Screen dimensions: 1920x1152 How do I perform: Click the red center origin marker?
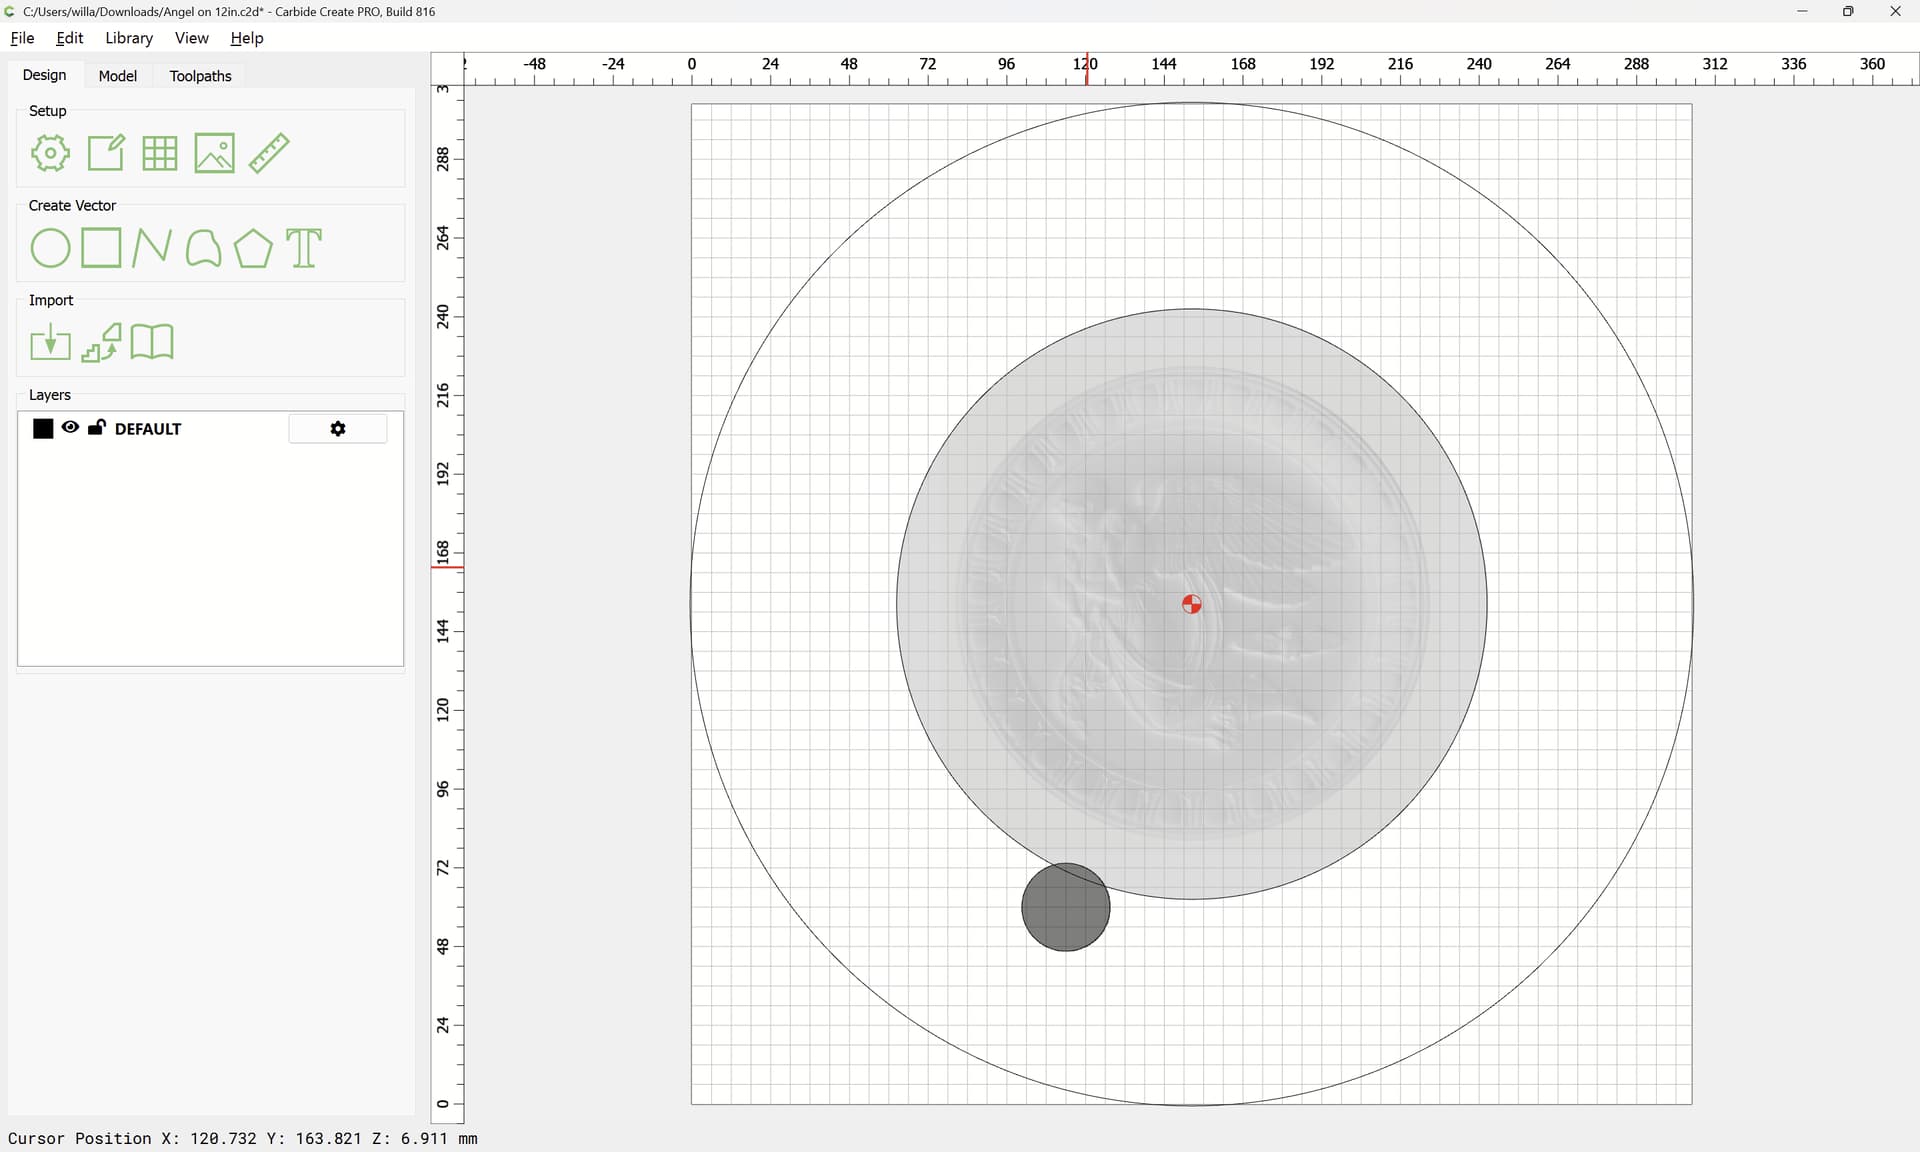pyautogui.click(x=1191, y=604)
